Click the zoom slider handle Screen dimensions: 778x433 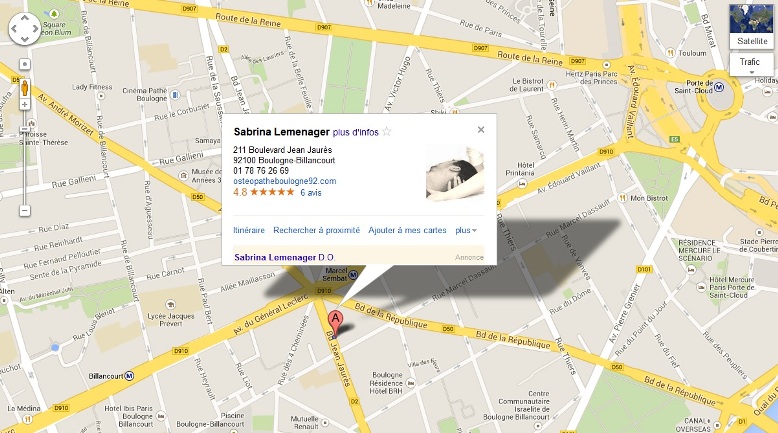pos(25,129)
